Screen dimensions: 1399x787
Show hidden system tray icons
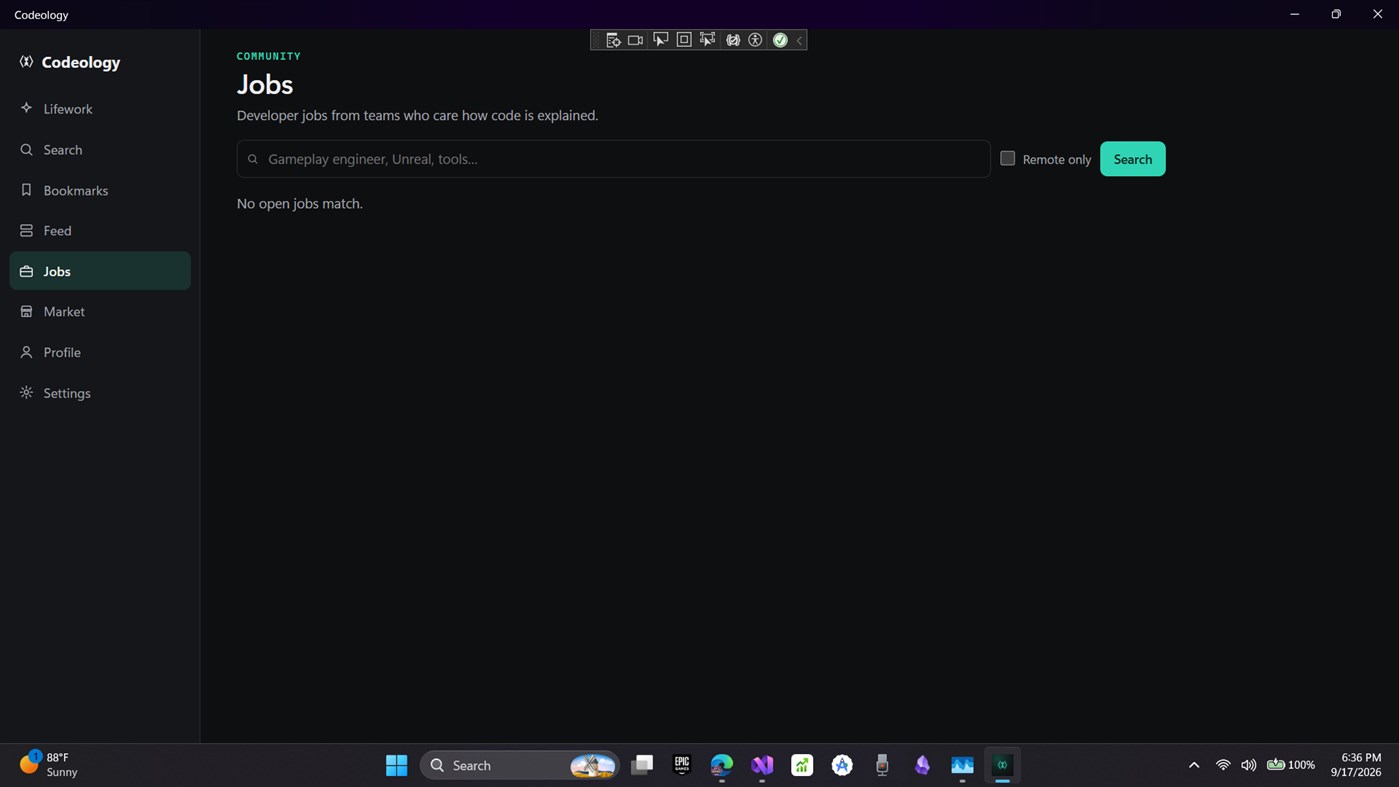click(x=1193, y=765)
